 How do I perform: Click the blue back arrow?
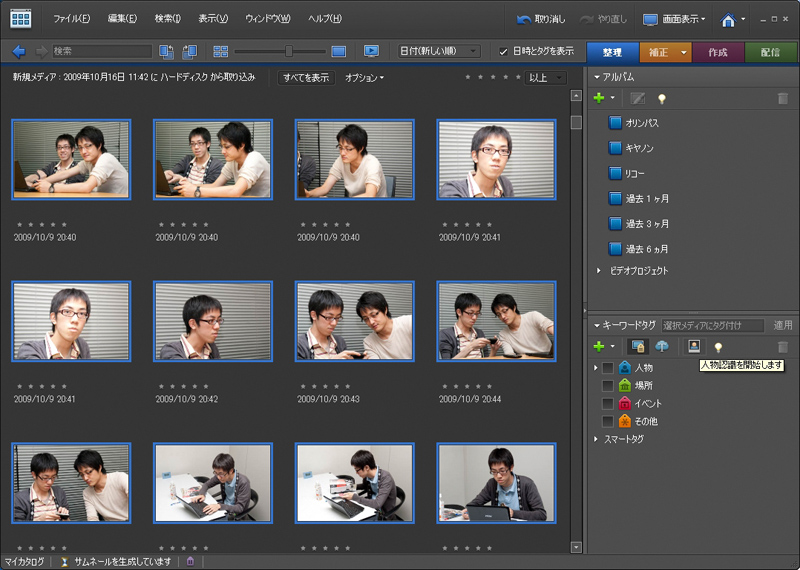(19, 51)
